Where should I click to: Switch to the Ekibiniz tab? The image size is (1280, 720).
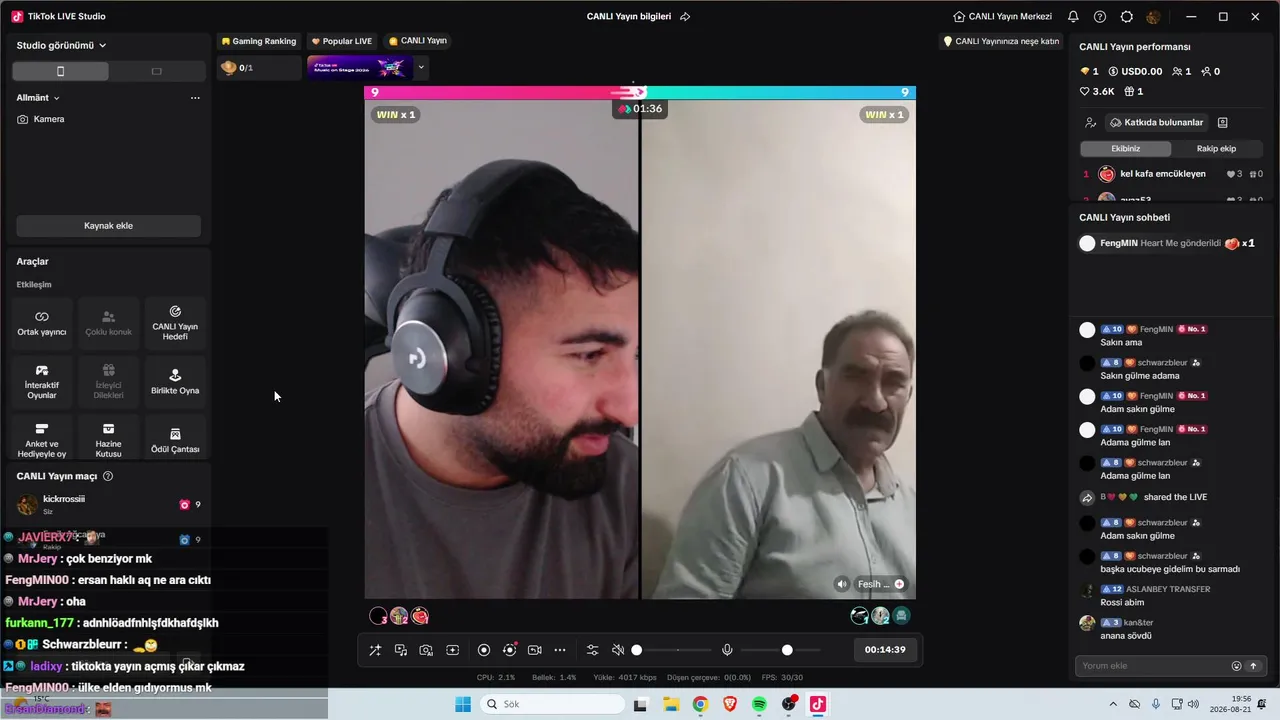click(x=1126, y=149)
